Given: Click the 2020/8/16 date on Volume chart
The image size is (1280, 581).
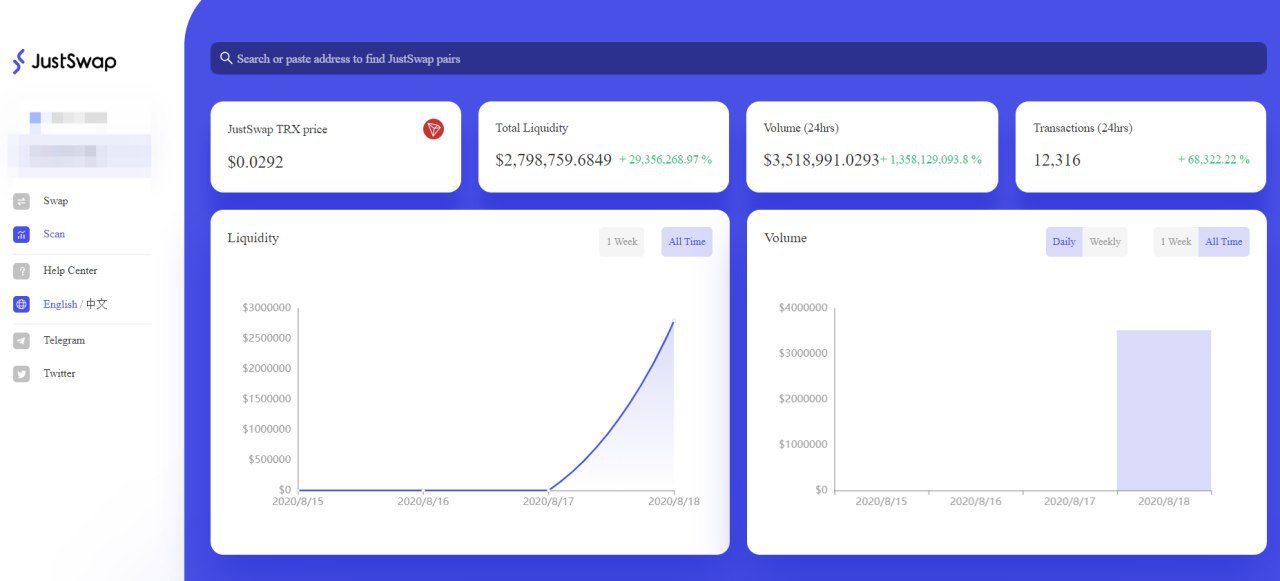Looking at the screenshot, I should (975, 501).
